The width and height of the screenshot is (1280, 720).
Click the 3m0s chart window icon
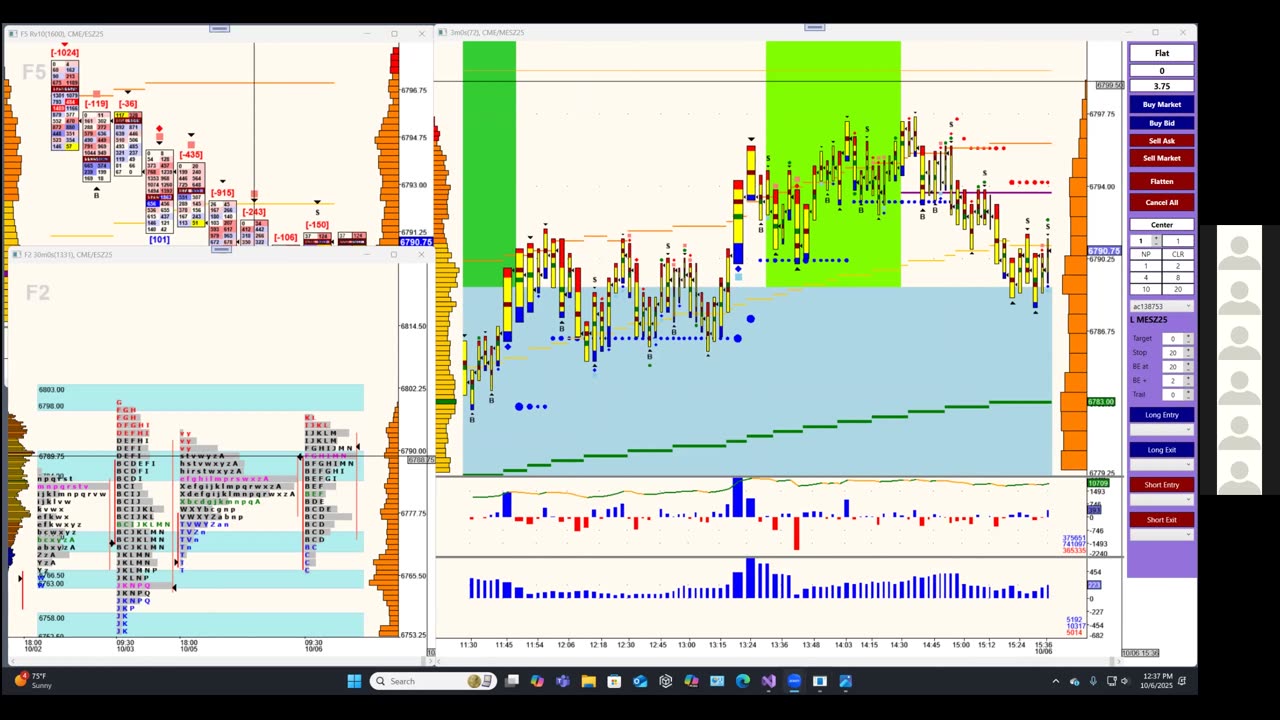(442, 33)
